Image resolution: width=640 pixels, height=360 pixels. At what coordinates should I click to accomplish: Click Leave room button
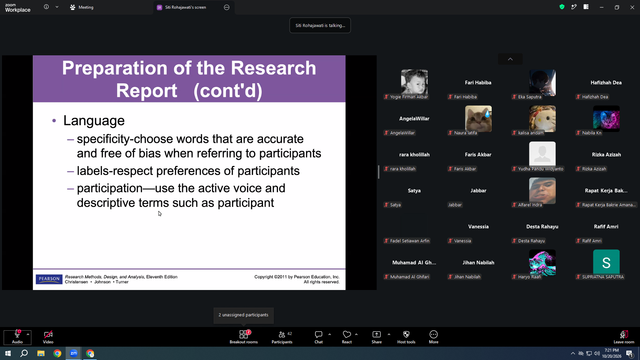pyautogui.click(x=624, y=337)
